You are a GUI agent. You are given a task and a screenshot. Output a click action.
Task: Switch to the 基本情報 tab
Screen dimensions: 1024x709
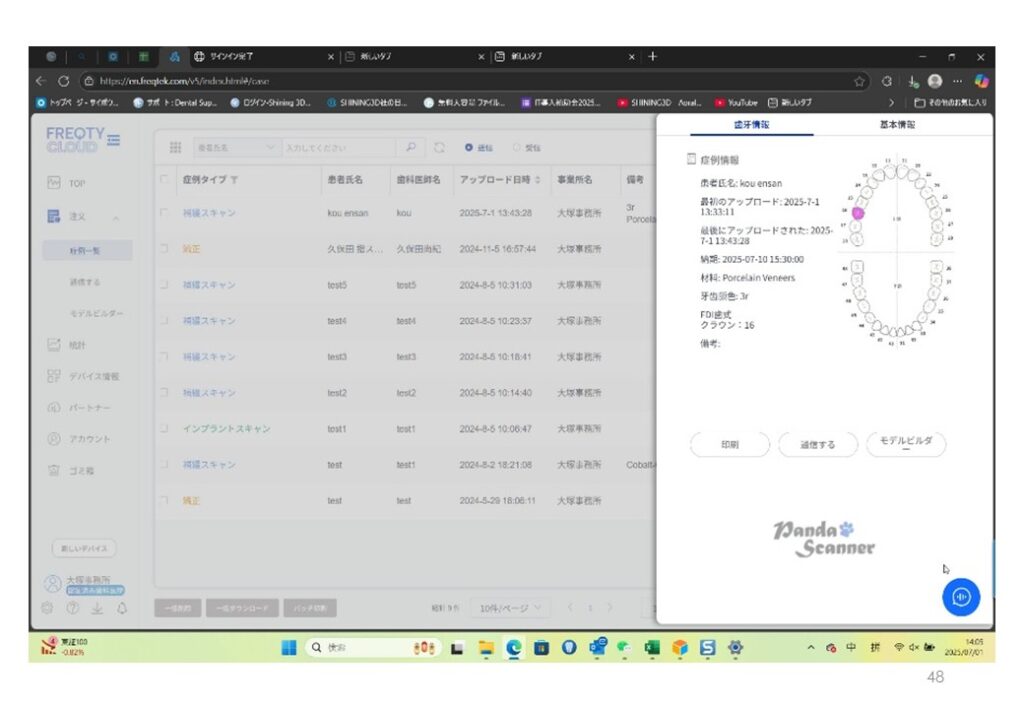tap(896, 125)
